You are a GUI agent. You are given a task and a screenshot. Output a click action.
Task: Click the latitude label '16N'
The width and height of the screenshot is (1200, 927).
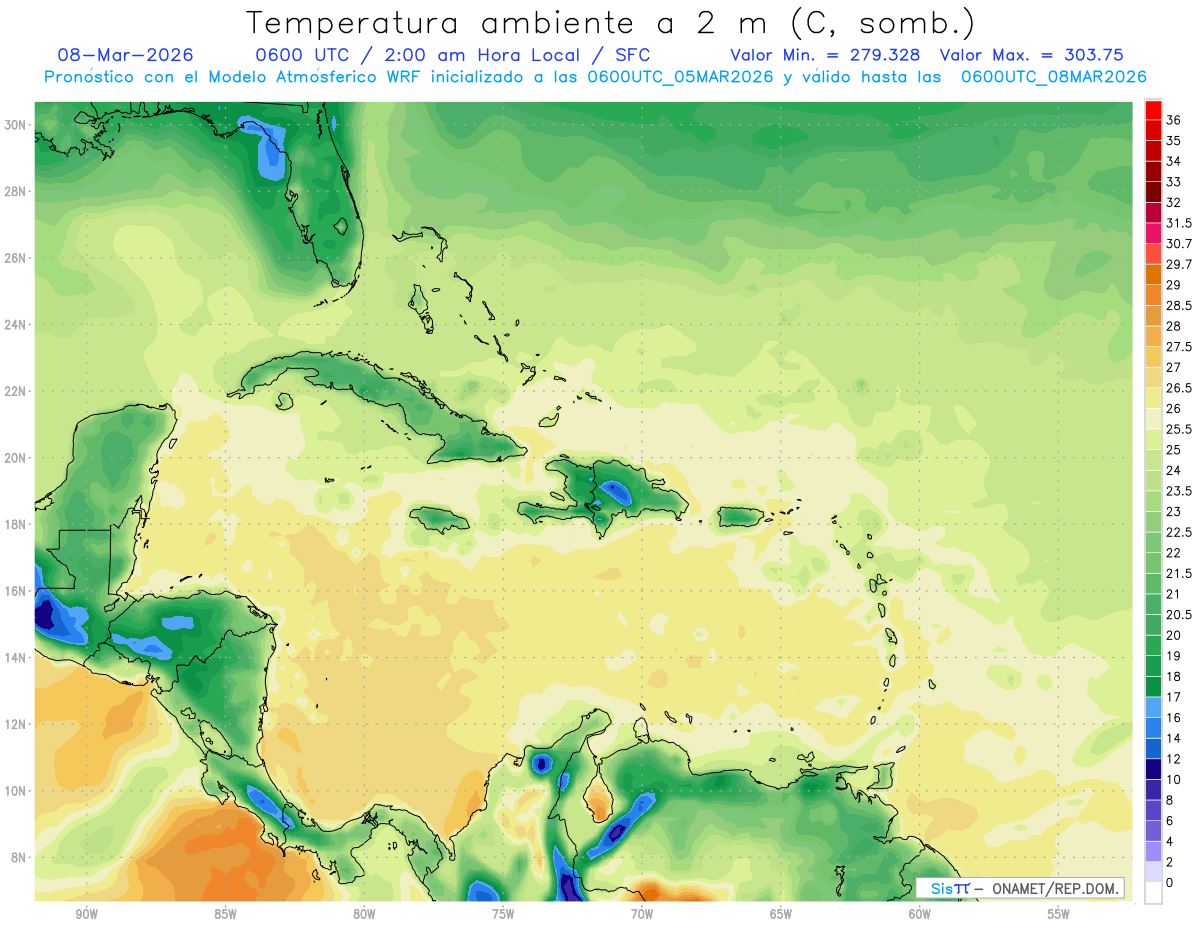[x=17, y=591]
